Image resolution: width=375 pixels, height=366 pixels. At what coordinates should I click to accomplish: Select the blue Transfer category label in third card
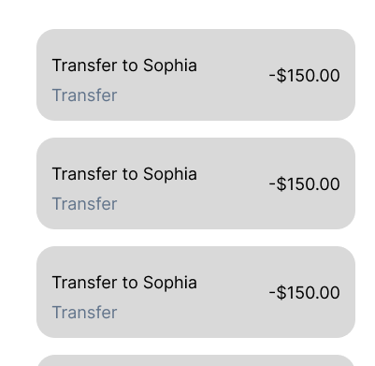(x=85, y=313)
